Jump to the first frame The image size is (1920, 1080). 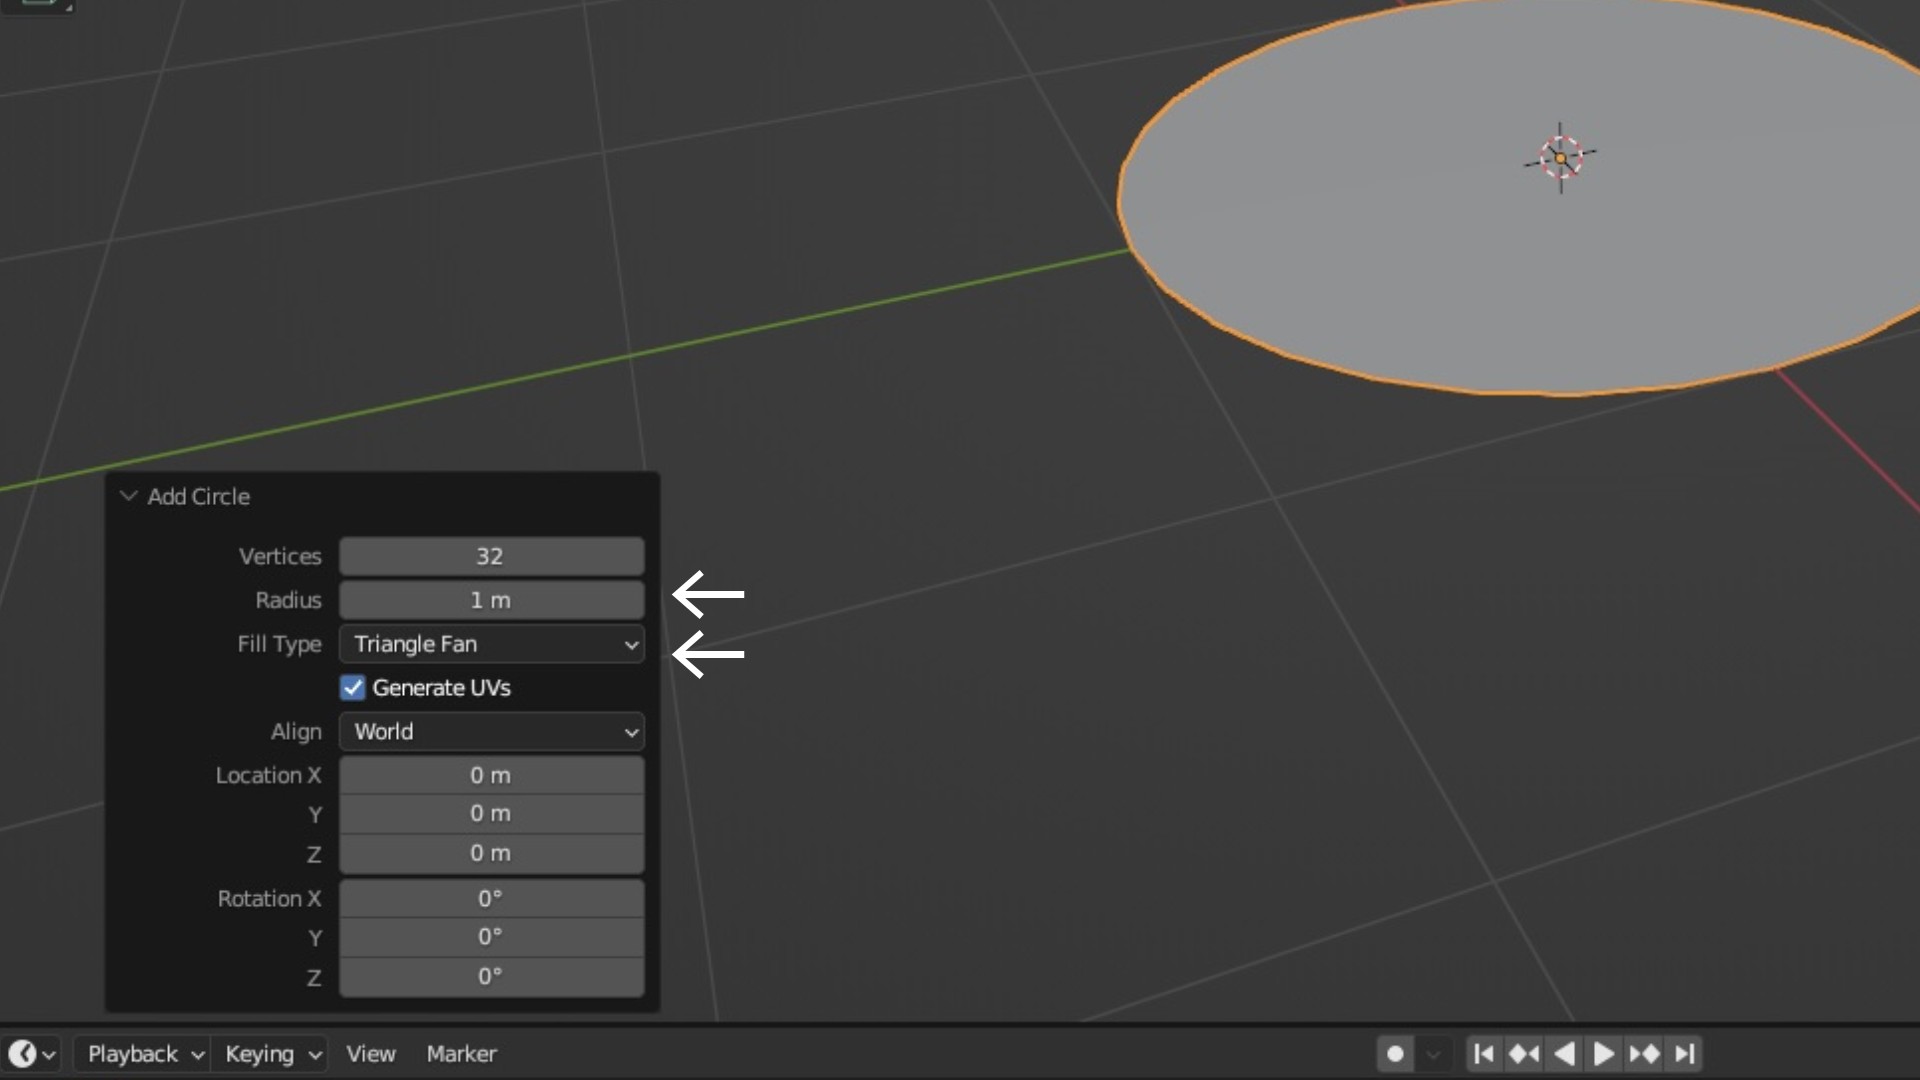(x=1484, y=1054)
